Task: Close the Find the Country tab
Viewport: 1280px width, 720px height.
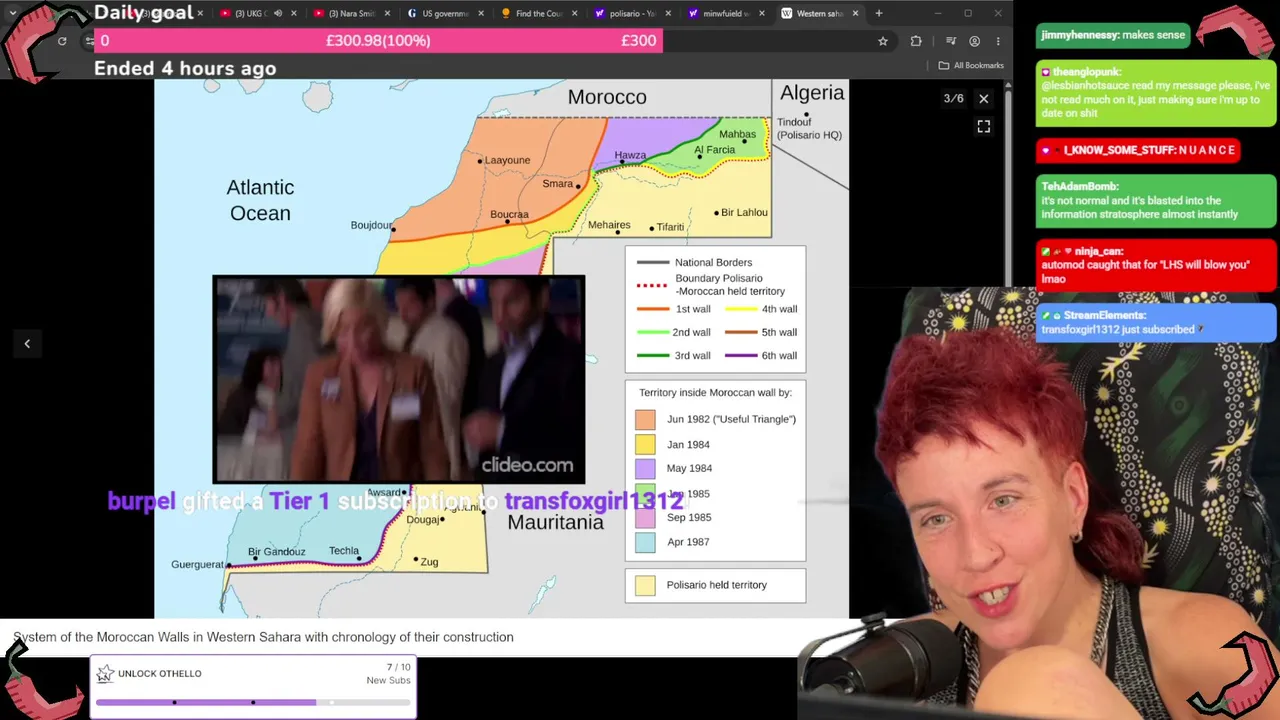Action: (576, 13)
